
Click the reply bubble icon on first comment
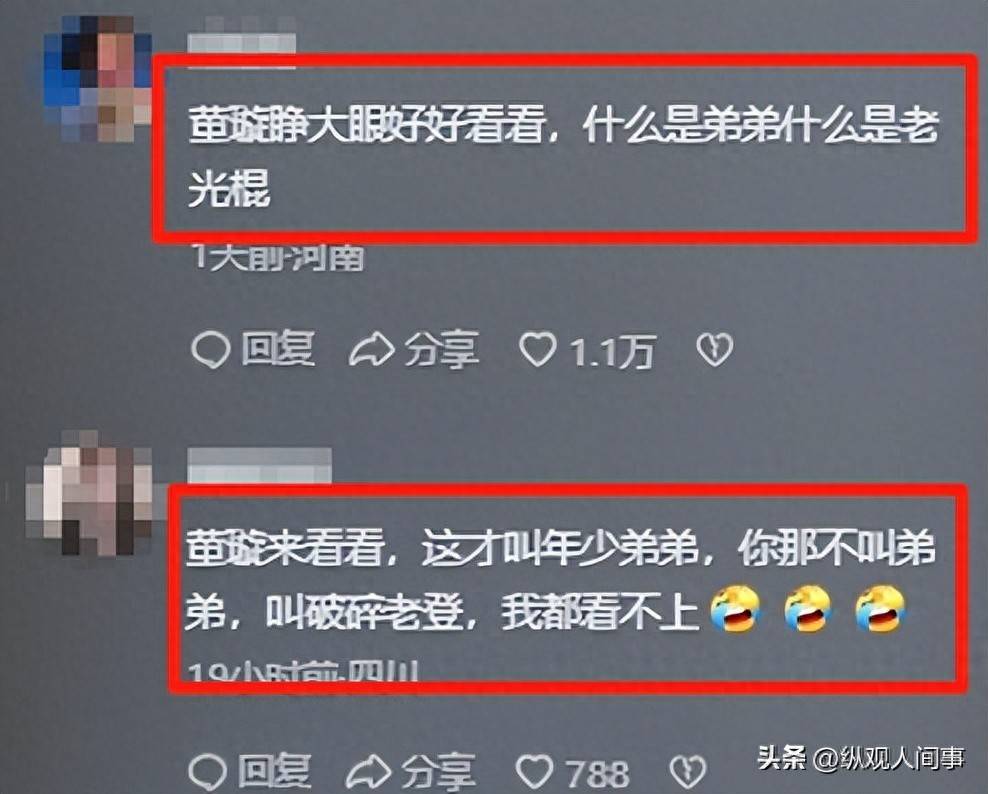point(210,350)
